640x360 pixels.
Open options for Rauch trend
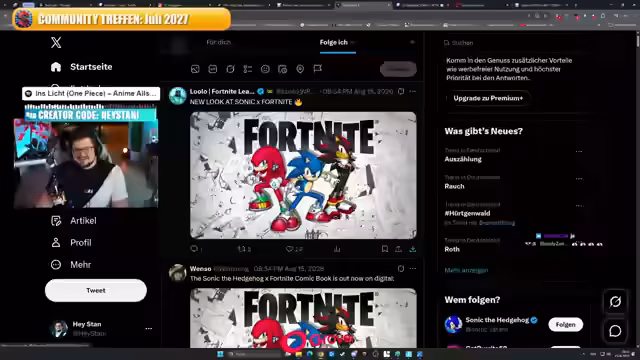pyautogui.click(x=579, y=178)
